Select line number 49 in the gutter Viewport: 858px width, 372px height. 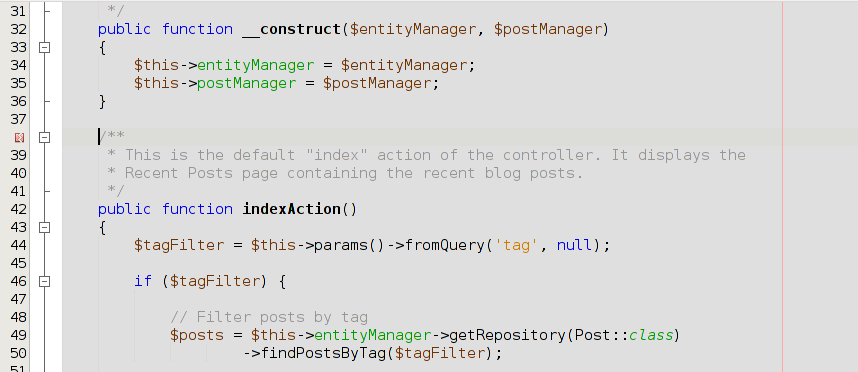point(18,335)
